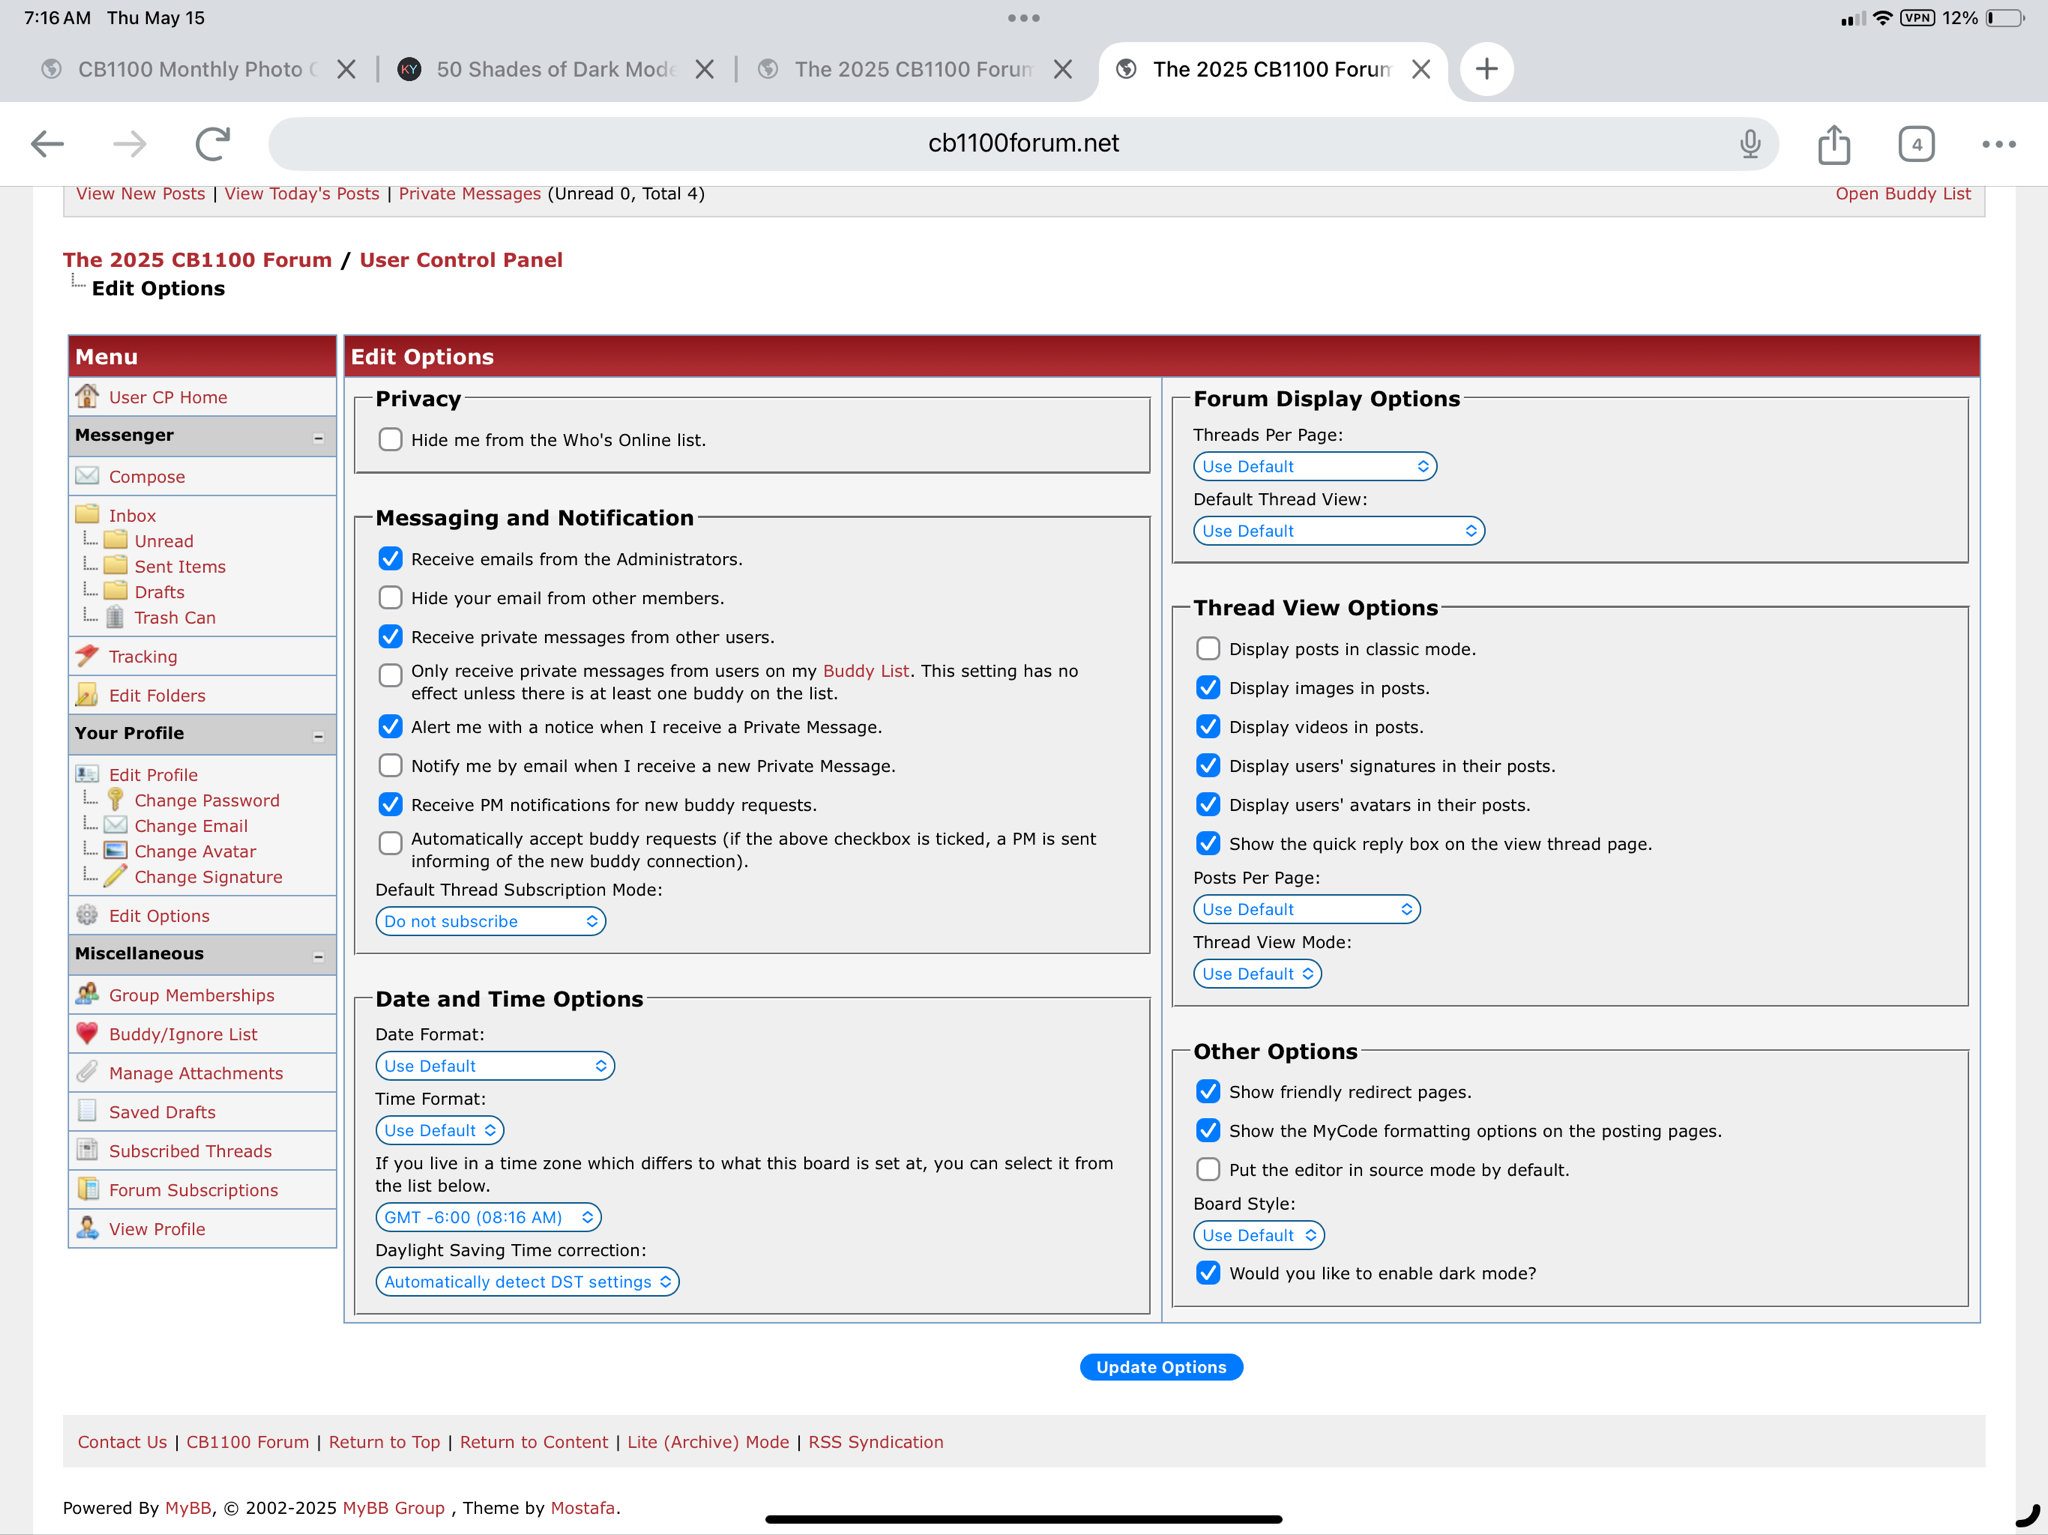Click the Manage Attachments paperclip icon
The height and width of the screenshot is (1535, 2048).
coord(87,1072)
